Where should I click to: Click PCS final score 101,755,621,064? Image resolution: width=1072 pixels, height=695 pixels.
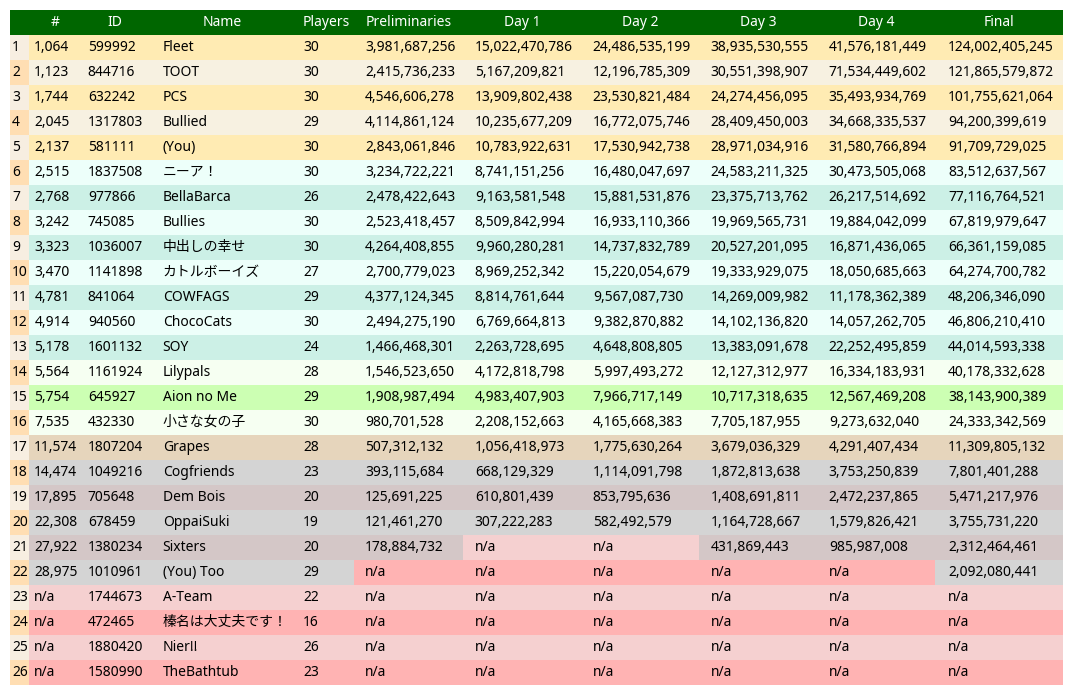pyautogui.click(x=1000, y=96)
